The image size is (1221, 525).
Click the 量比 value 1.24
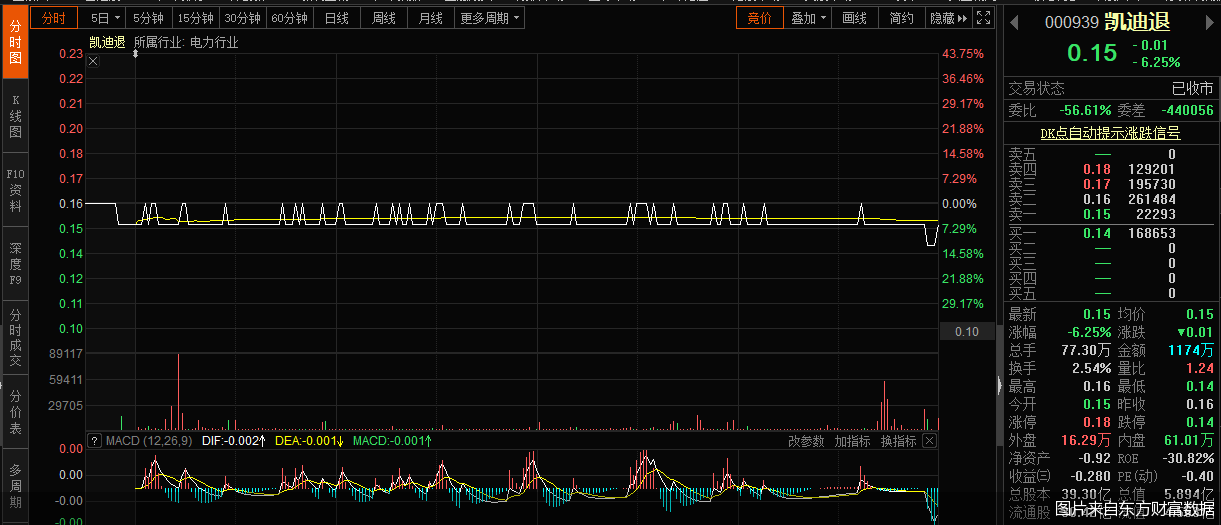click(x=1199, y=368)
